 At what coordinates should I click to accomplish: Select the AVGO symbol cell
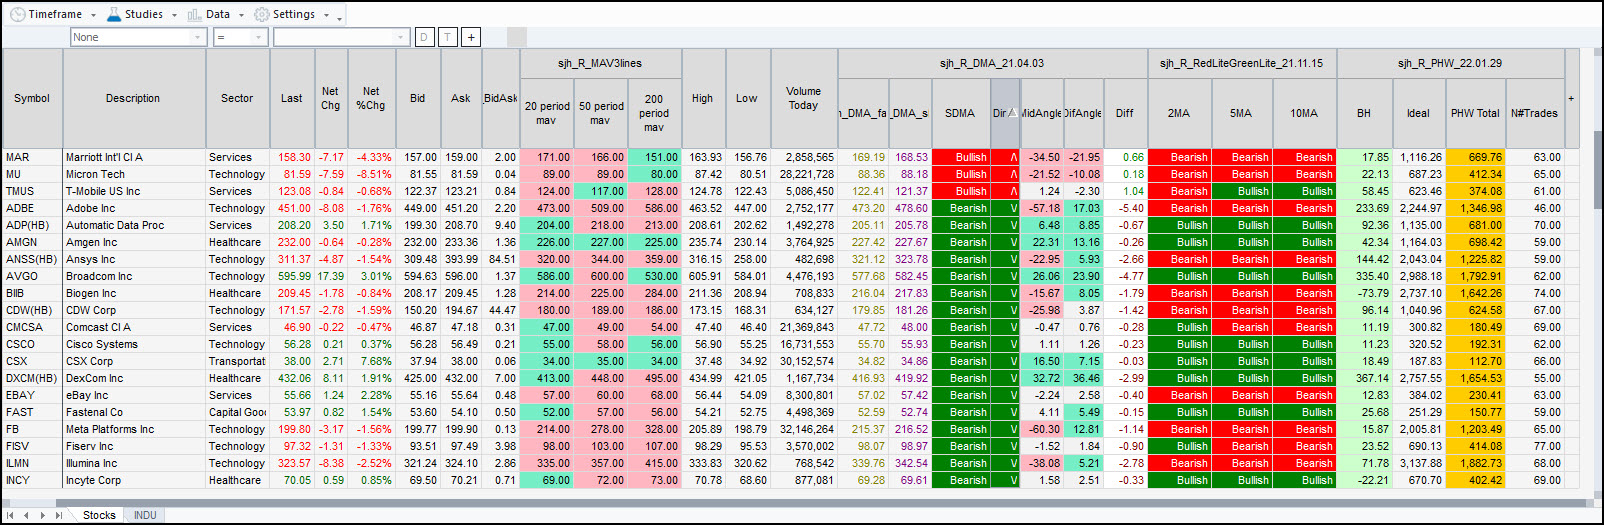(x=32, y=276)
